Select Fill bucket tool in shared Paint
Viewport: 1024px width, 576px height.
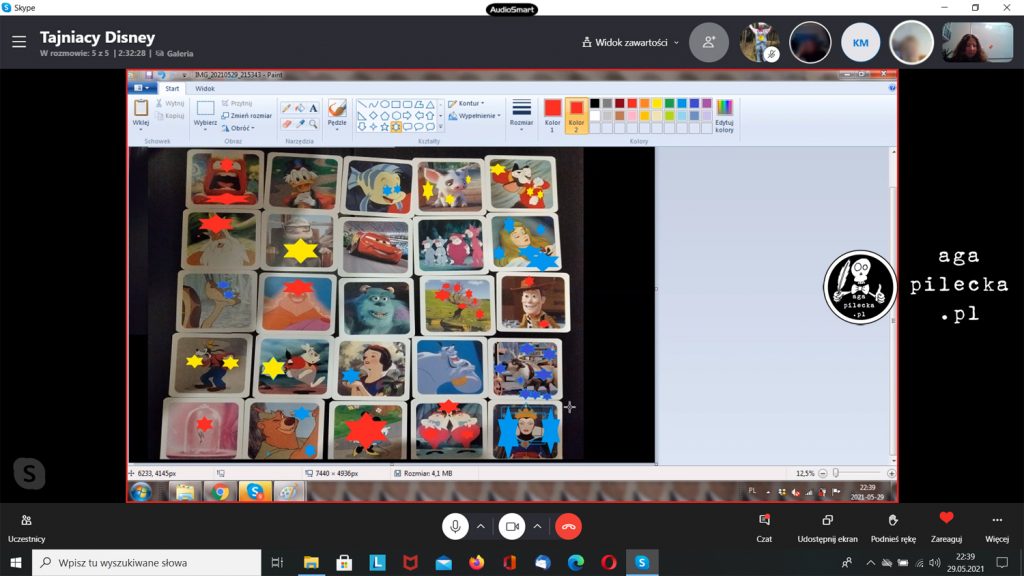[x=300, y=108]
